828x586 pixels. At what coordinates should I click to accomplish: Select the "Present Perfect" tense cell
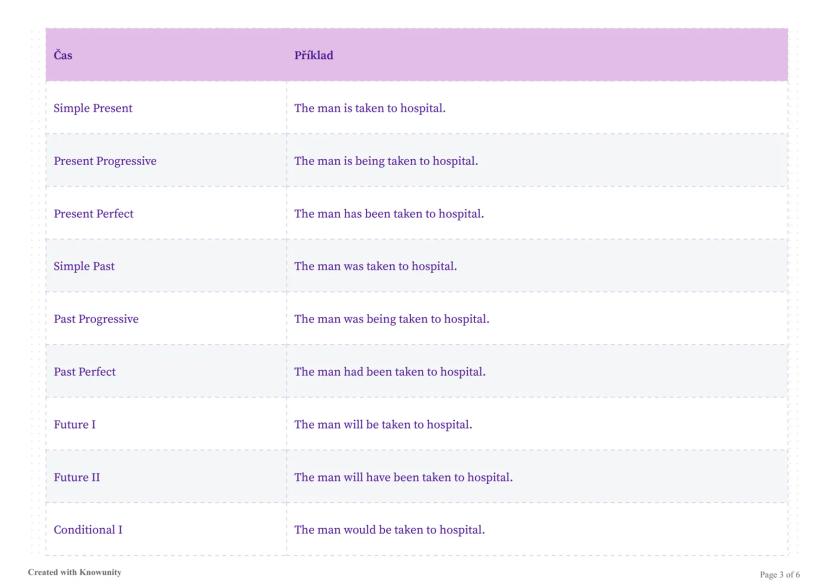point(94,214)
